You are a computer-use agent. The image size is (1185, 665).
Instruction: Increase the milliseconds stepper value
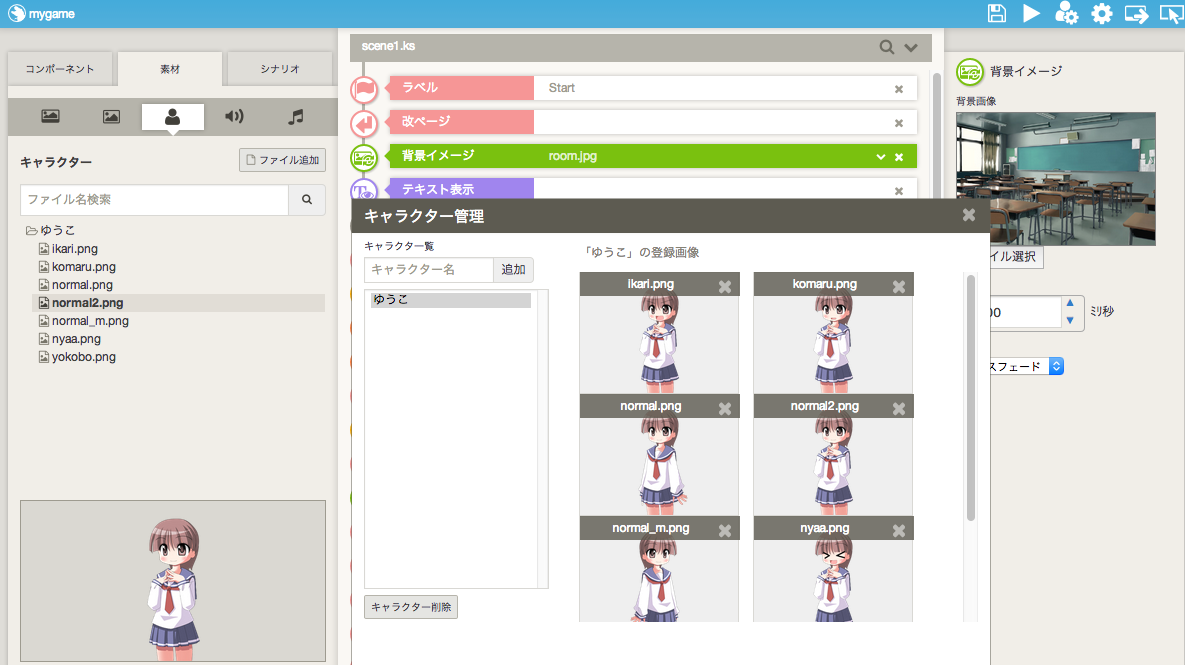pyautogui.click(x=1070, y=303)
